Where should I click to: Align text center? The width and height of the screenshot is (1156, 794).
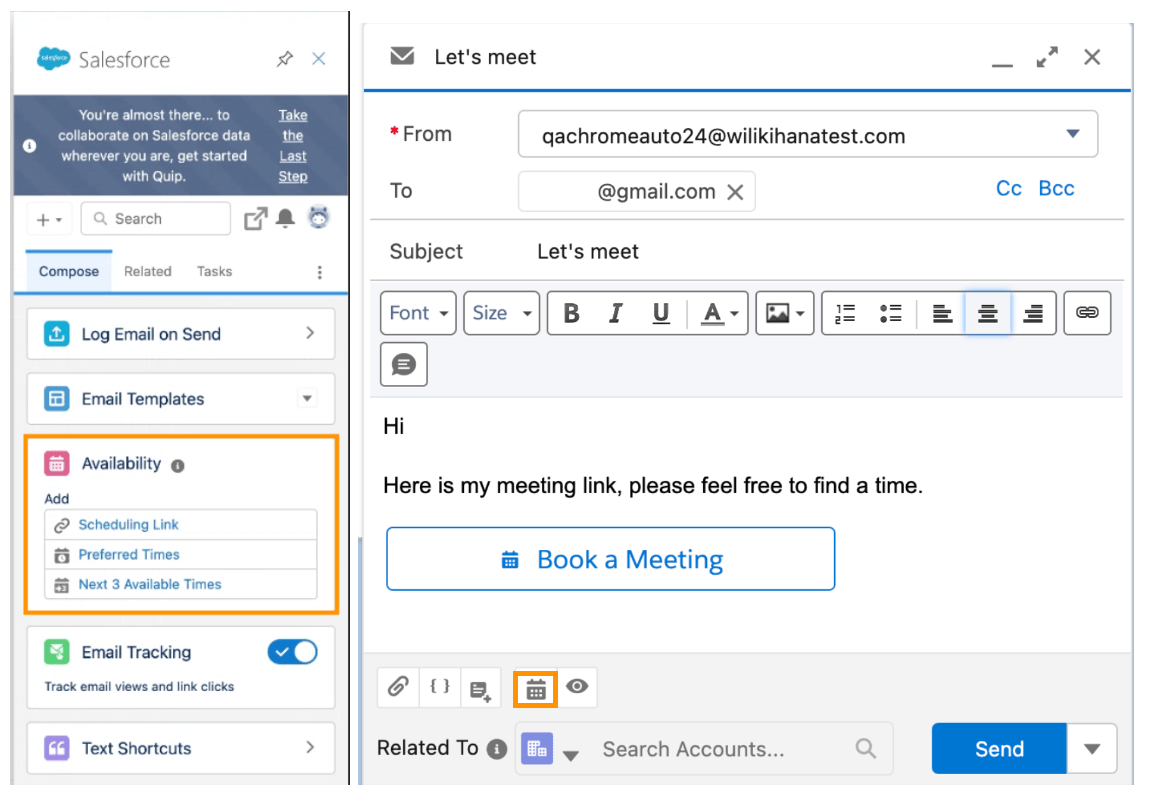(x=988, y=313)
